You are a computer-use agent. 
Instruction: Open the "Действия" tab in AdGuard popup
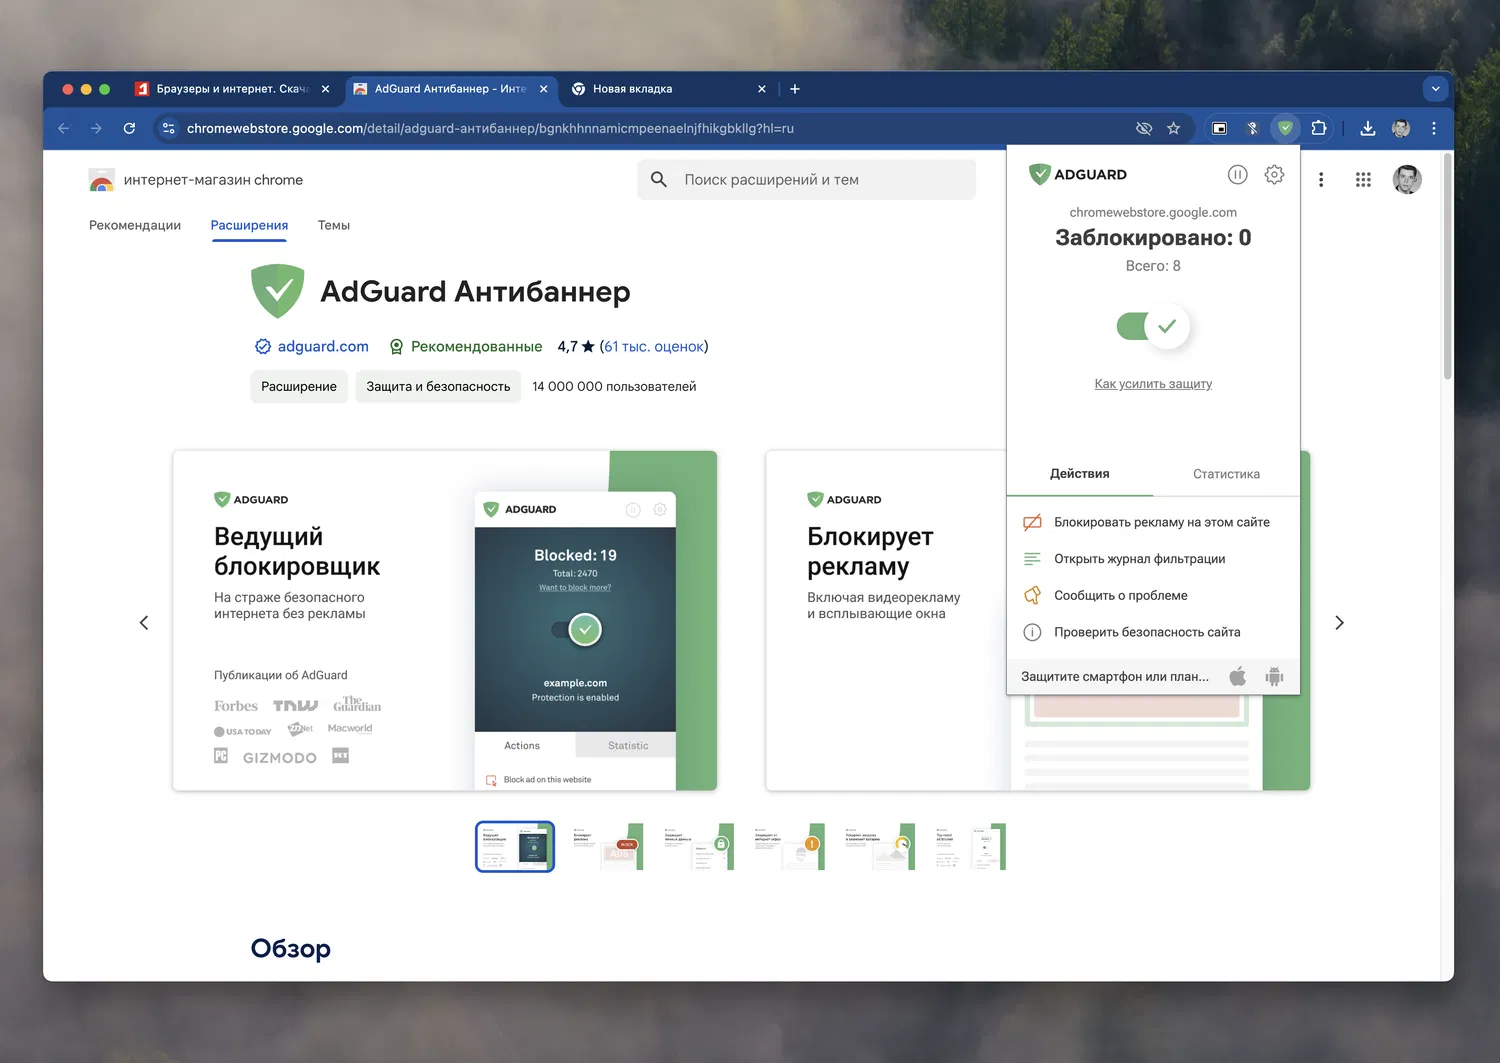point(1080,474)
